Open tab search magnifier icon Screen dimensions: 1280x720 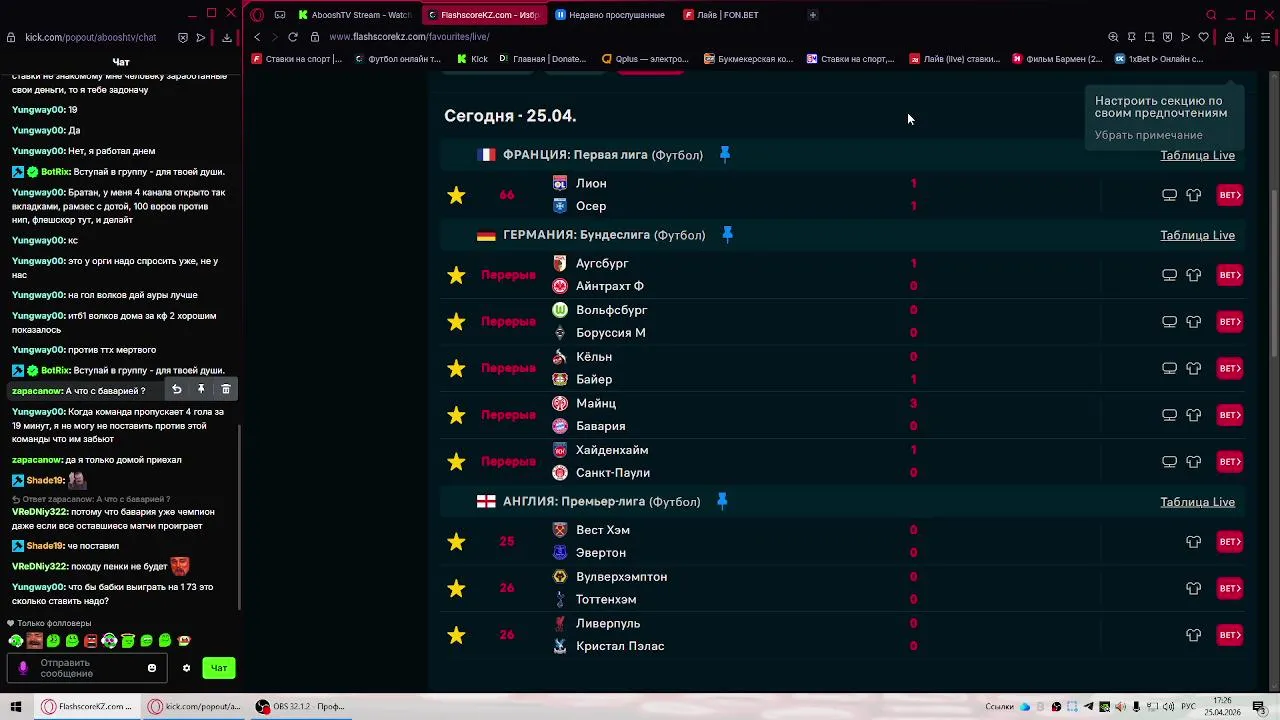[x=1211, y=15]
